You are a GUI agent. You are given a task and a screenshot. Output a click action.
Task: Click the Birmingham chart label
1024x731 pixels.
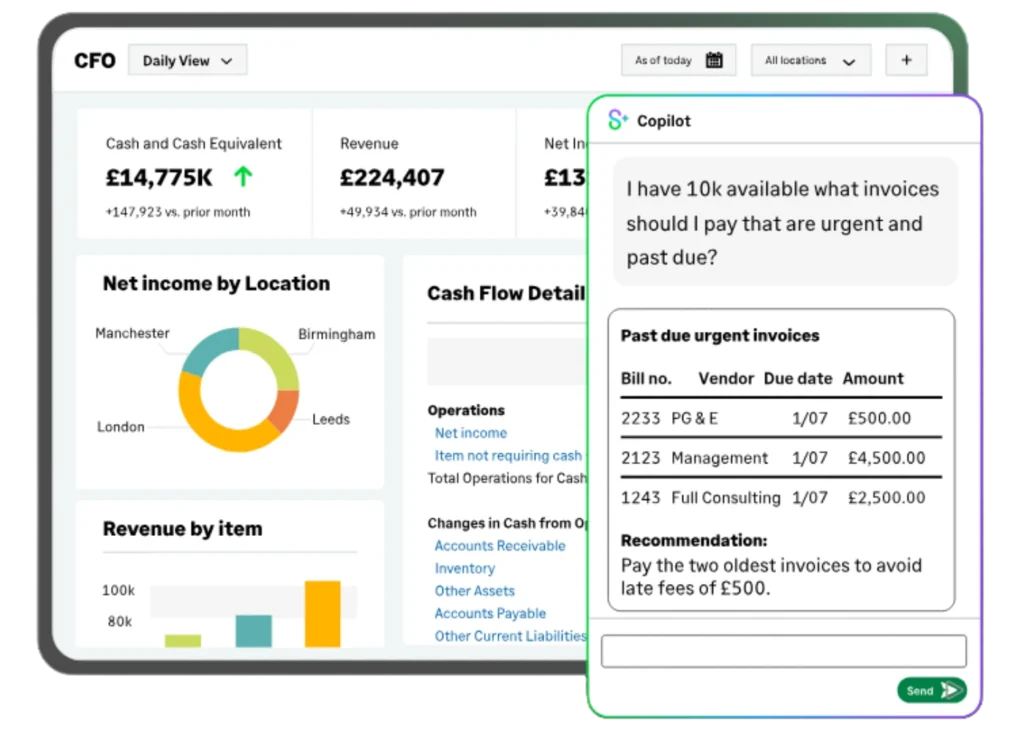point(336,334)
